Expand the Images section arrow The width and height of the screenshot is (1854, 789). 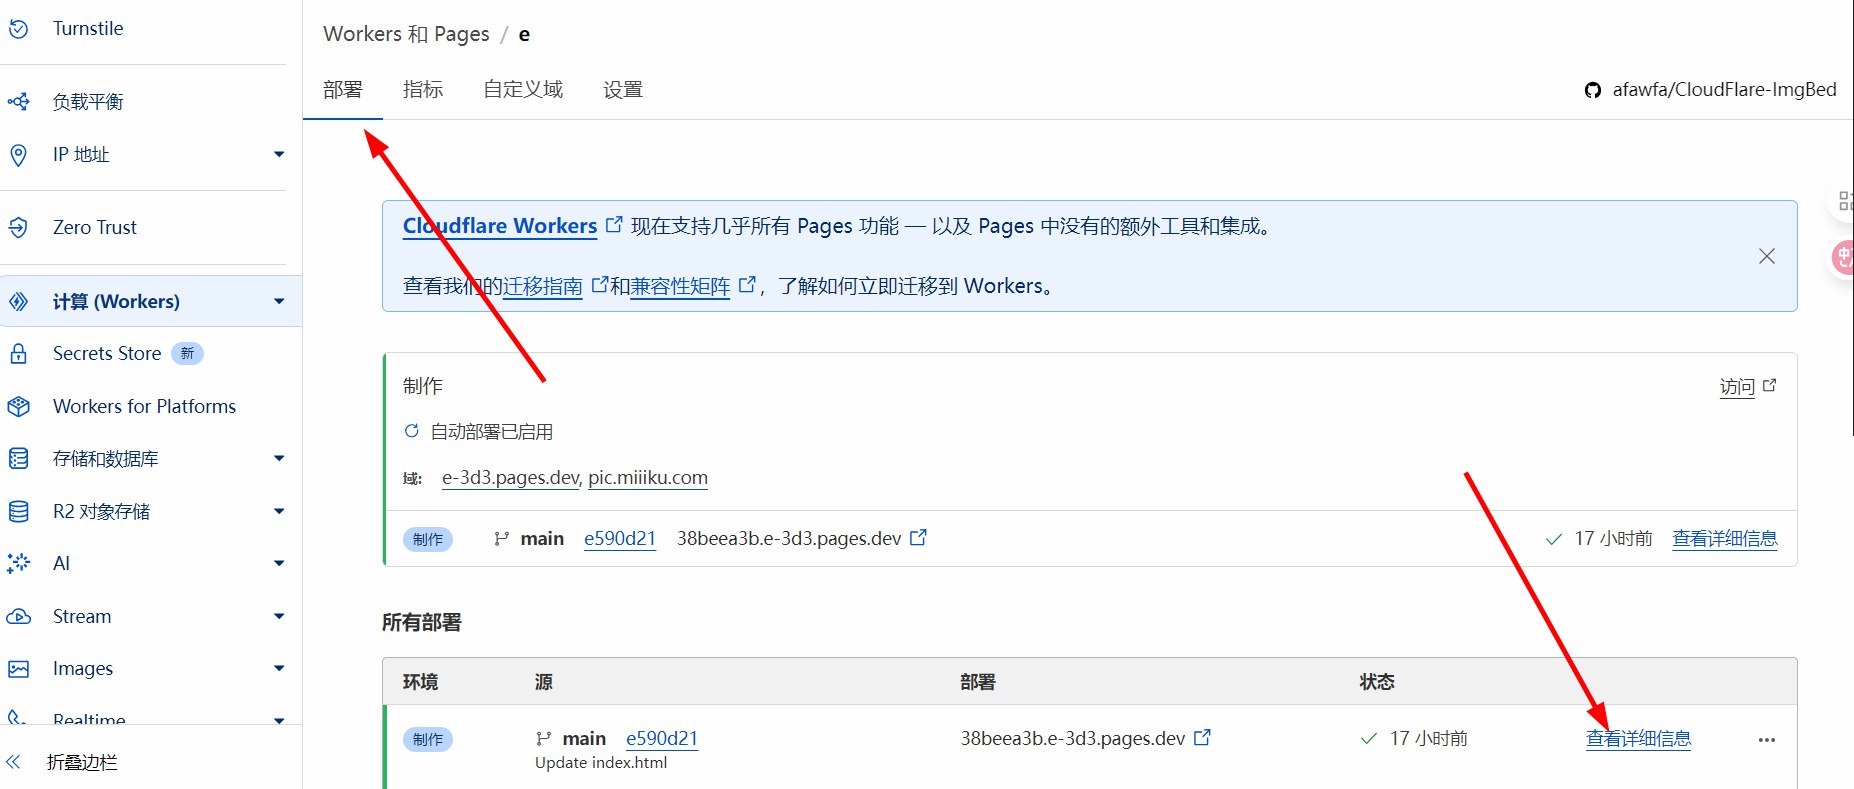tap(279, 668)
